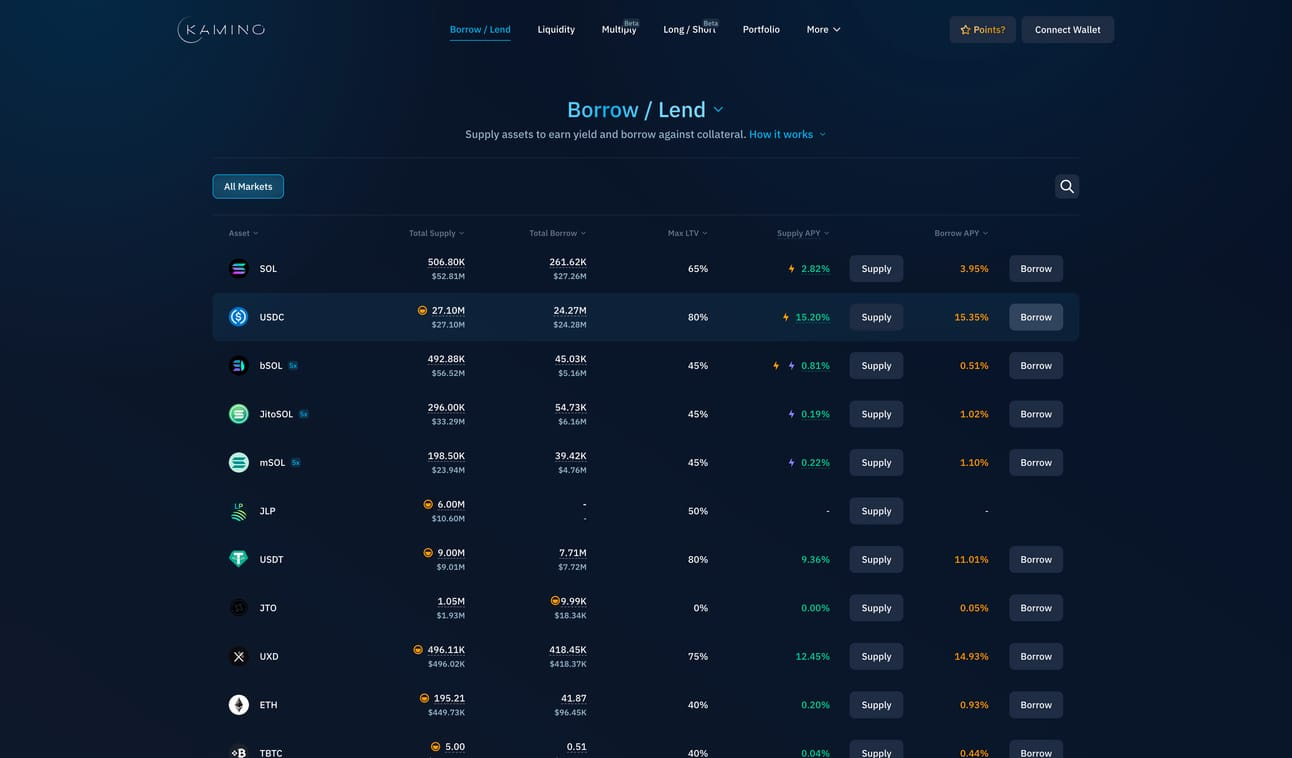Switch to the Liquidity tab
Screen dimensions: 1292x758
pos(556,30)
